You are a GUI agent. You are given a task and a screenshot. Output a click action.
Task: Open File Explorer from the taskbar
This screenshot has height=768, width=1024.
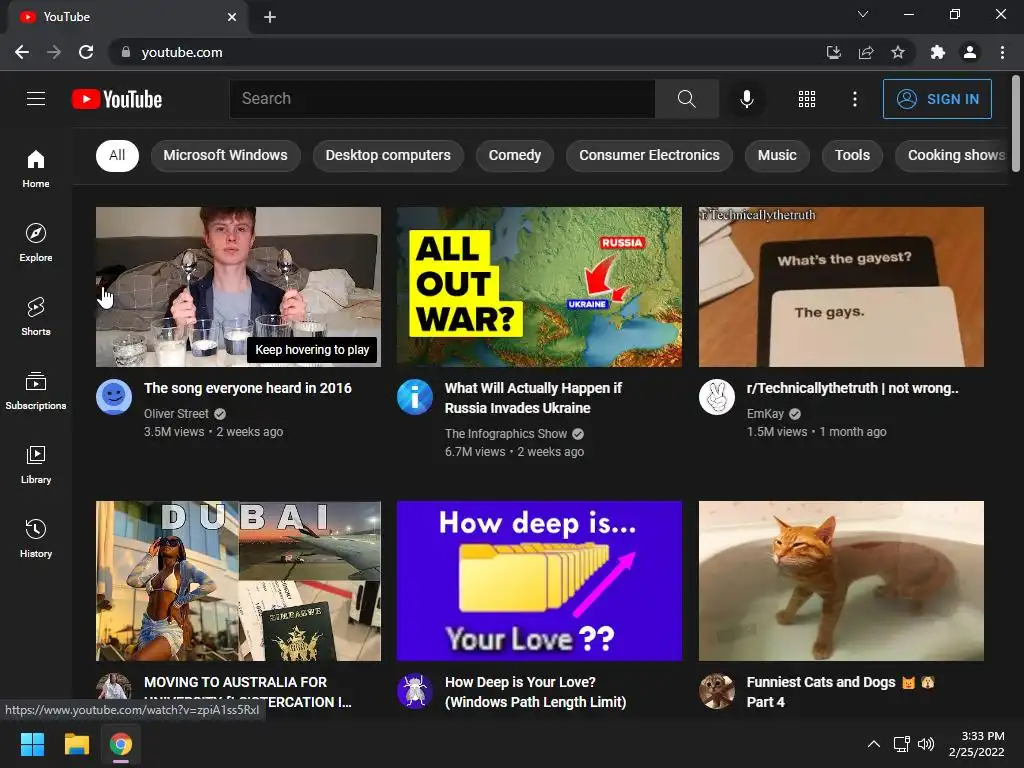coord(76,744)
